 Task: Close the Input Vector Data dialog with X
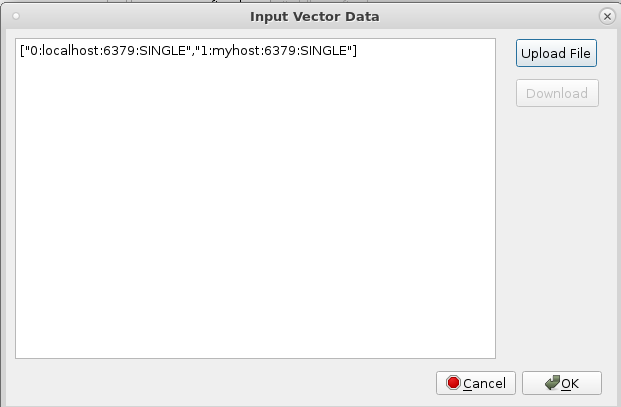pos(607,16)
